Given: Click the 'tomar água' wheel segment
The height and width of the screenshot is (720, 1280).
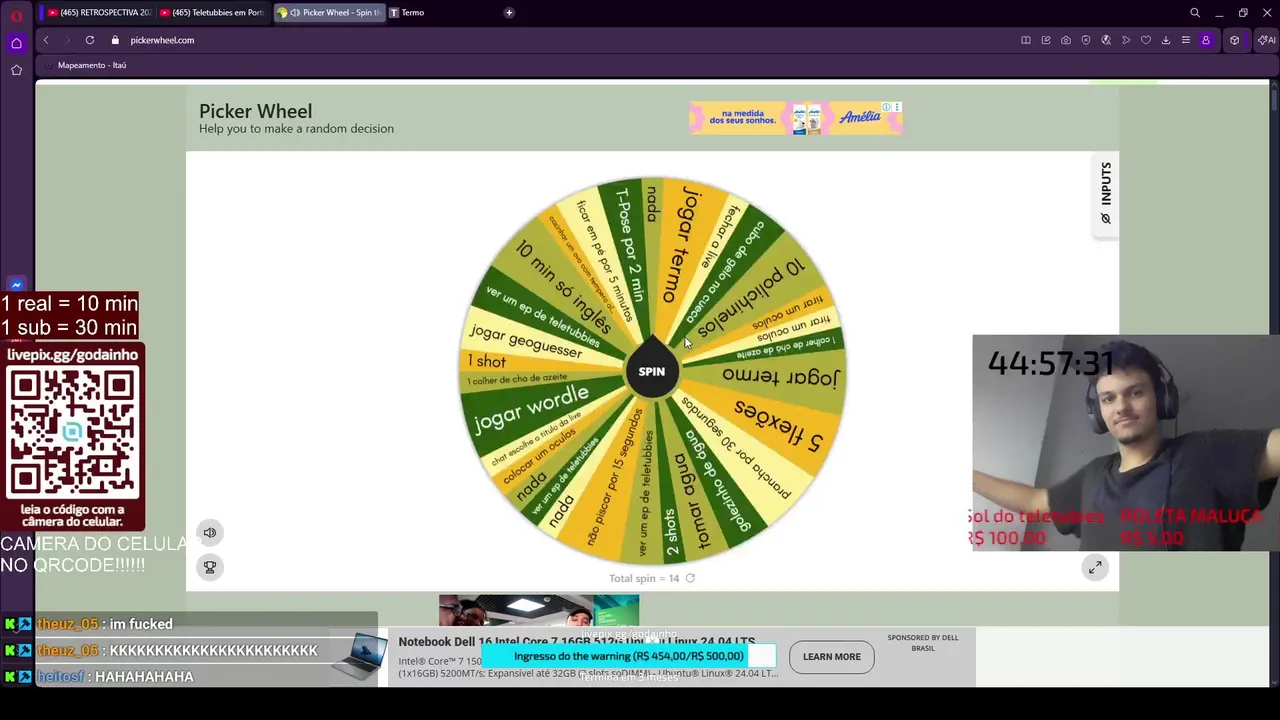Looking at the screenshot, I should (692, 500).
